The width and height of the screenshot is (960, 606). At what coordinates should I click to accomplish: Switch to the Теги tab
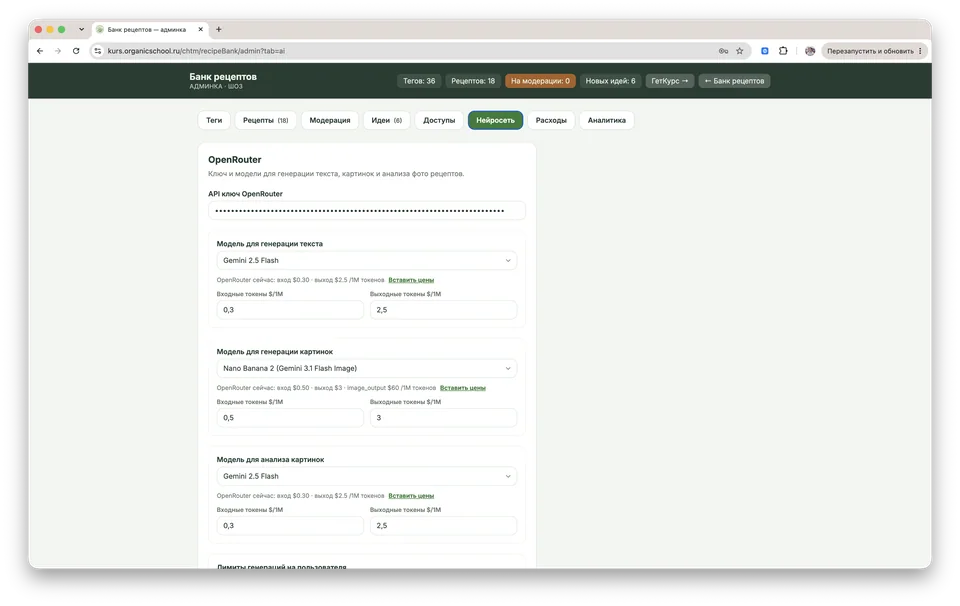click(x=214, y=120)
